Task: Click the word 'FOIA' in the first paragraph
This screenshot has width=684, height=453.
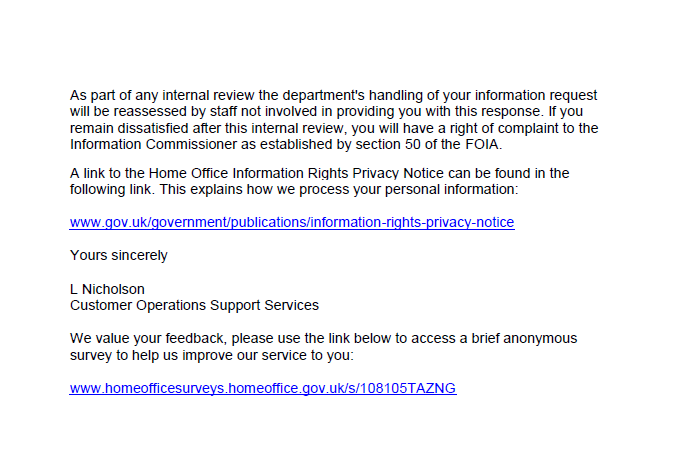Action: click(x=482, y=144)
